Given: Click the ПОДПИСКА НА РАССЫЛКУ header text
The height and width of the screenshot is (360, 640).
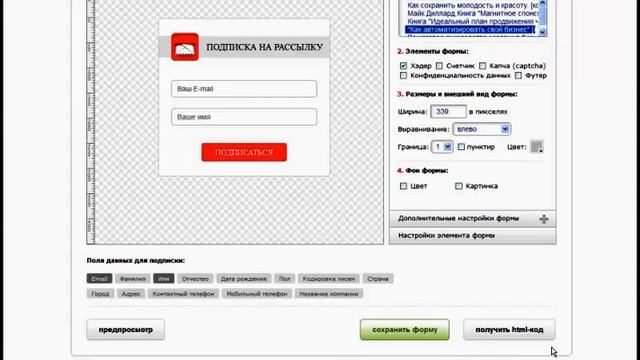Looking at the screenshot, I should 264,47.
